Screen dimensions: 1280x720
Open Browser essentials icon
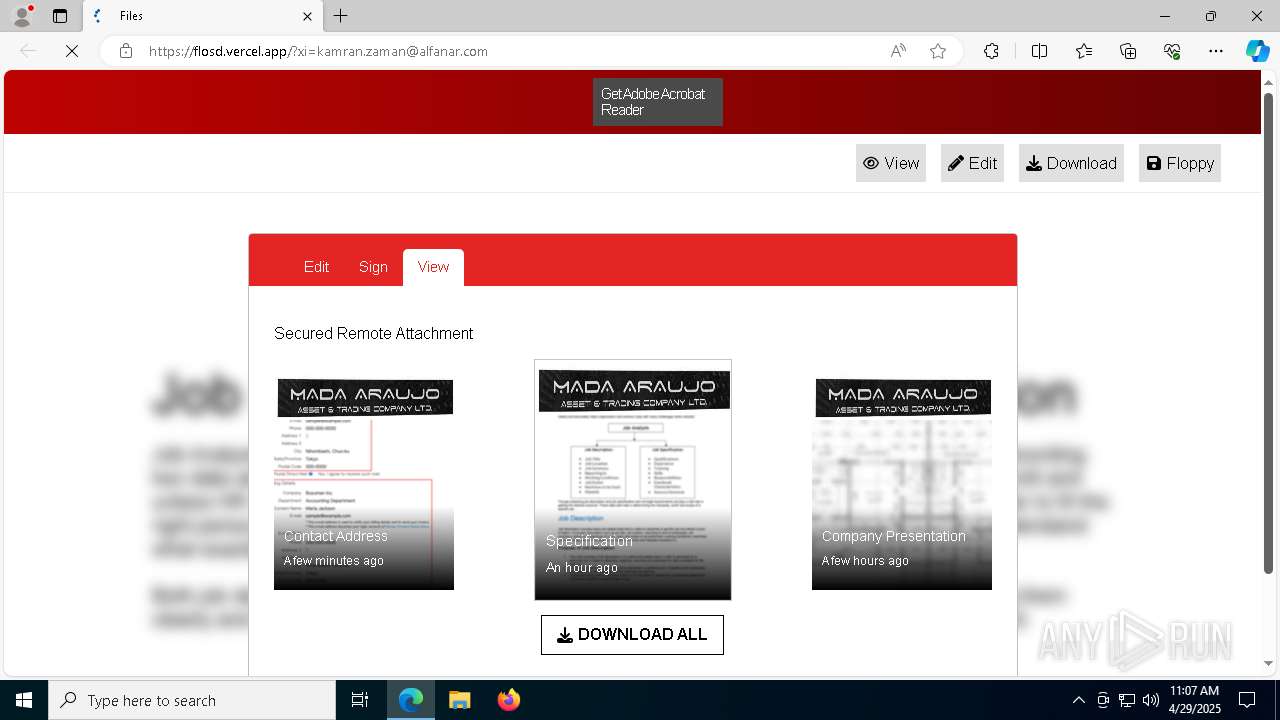(1172, 51)
